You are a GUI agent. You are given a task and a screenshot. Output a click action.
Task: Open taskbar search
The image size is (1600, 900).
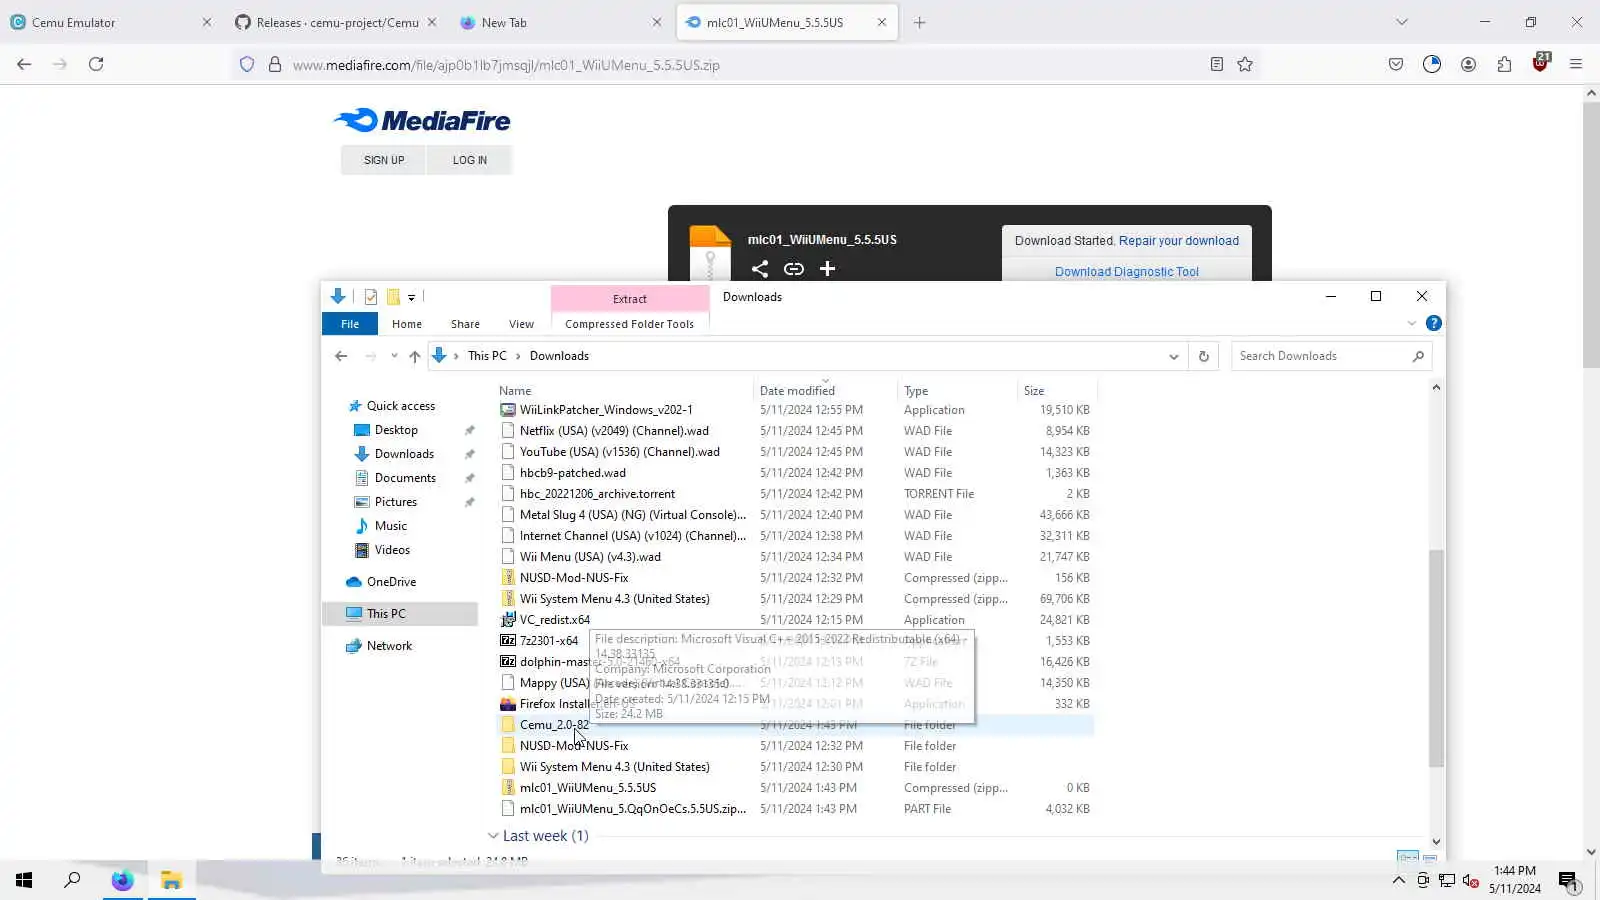coord(72,880)
